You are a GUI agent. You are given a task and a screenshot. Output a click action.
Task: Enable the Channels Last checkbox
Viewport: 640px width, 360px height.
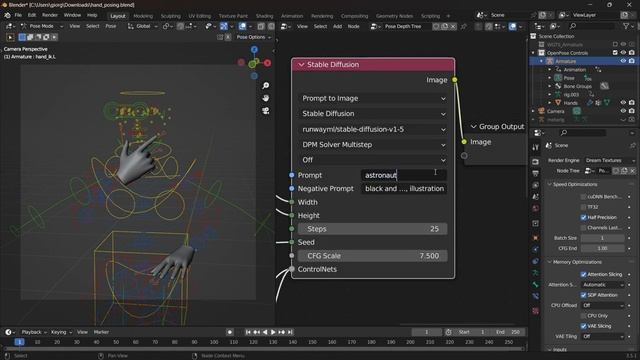pos(583,228)
